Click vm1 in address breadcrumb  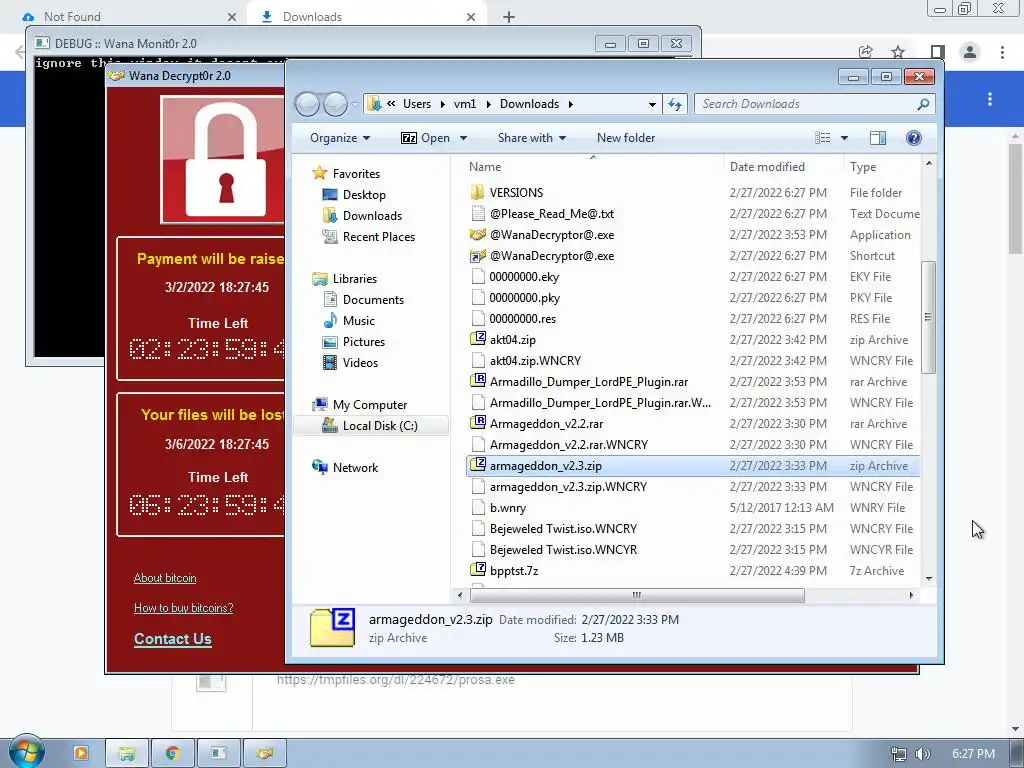pyautogui.click(x=465, y=104)
